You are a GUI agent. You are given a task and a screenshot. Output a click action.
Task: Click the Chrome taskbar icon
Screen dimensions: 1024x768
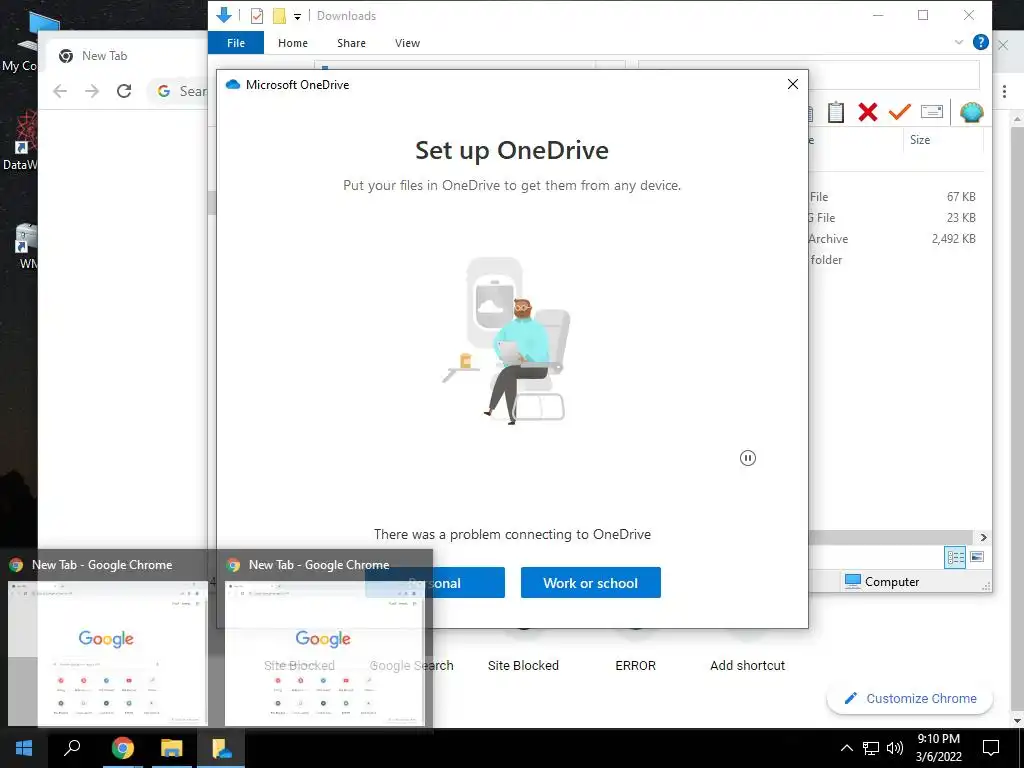pos(122,748)
